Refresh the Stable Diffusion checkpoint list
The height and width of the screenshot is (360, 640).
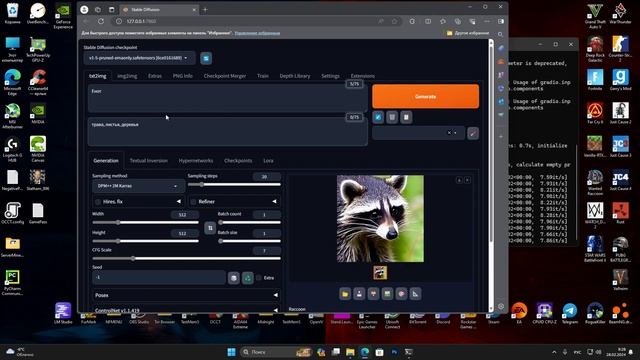click(x=206, y=58)
